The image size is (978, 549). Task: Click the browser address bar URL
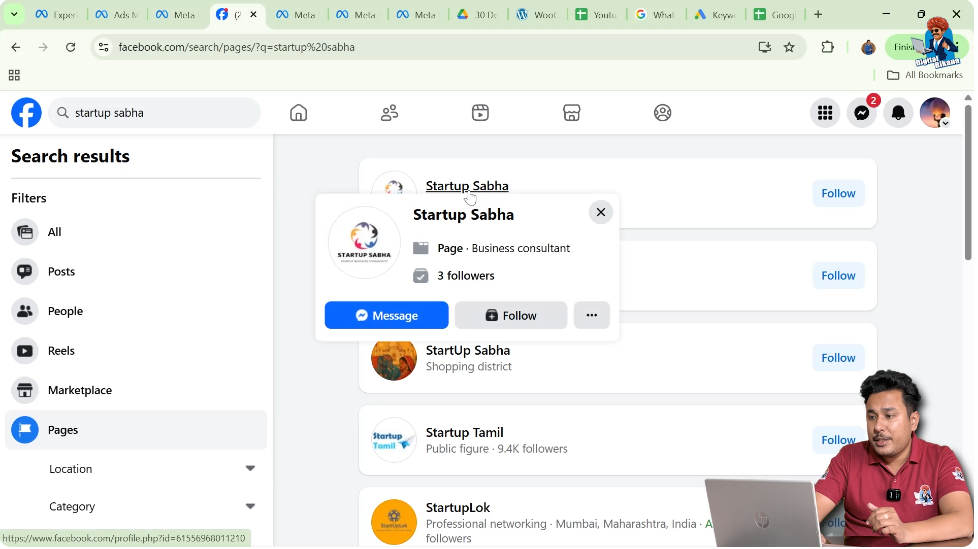click(x=236, y=47)
